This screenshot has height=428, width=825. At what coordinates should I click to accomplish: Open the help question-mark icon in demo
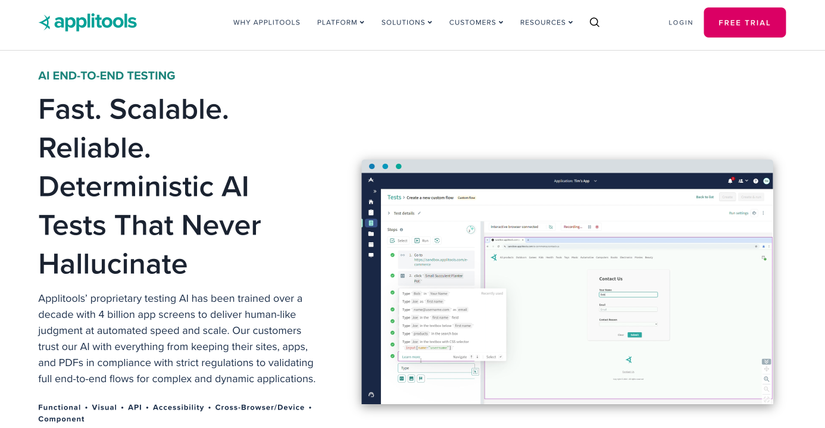tap(756, 181)
